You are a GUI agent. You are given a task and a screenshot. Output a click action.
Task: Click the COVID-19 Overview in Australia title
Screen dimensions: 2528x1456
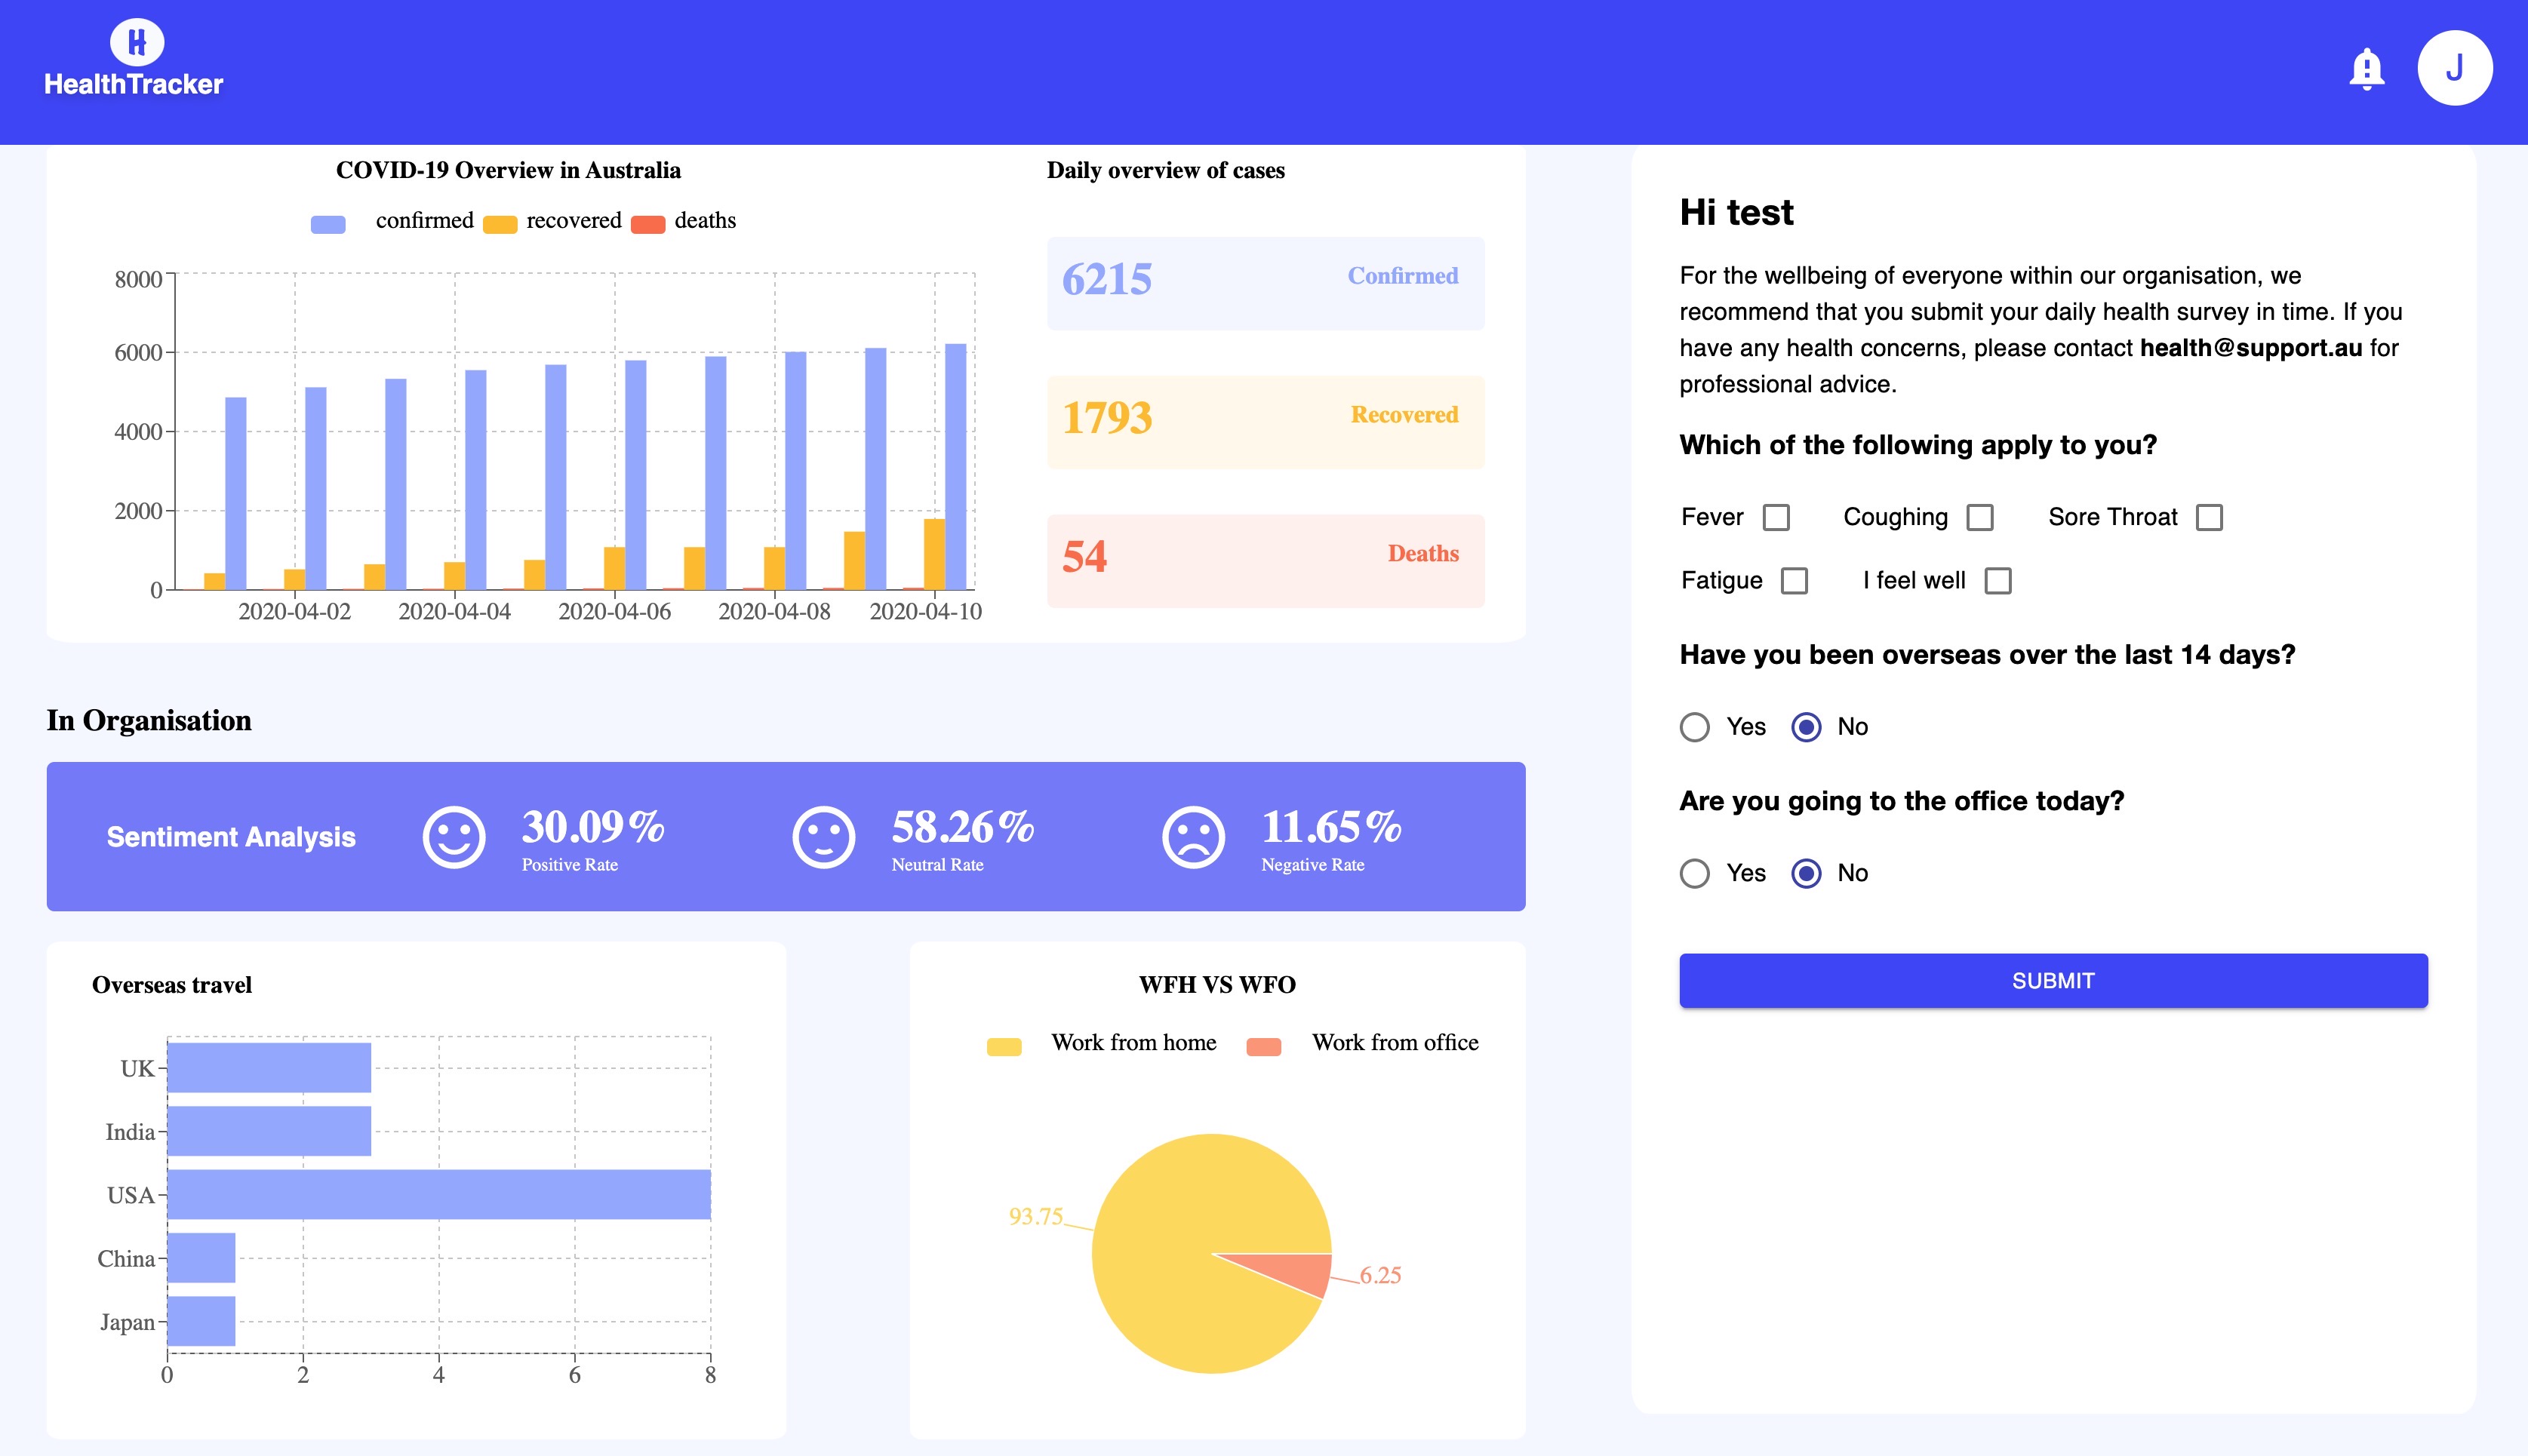click(x=508, y=170)
